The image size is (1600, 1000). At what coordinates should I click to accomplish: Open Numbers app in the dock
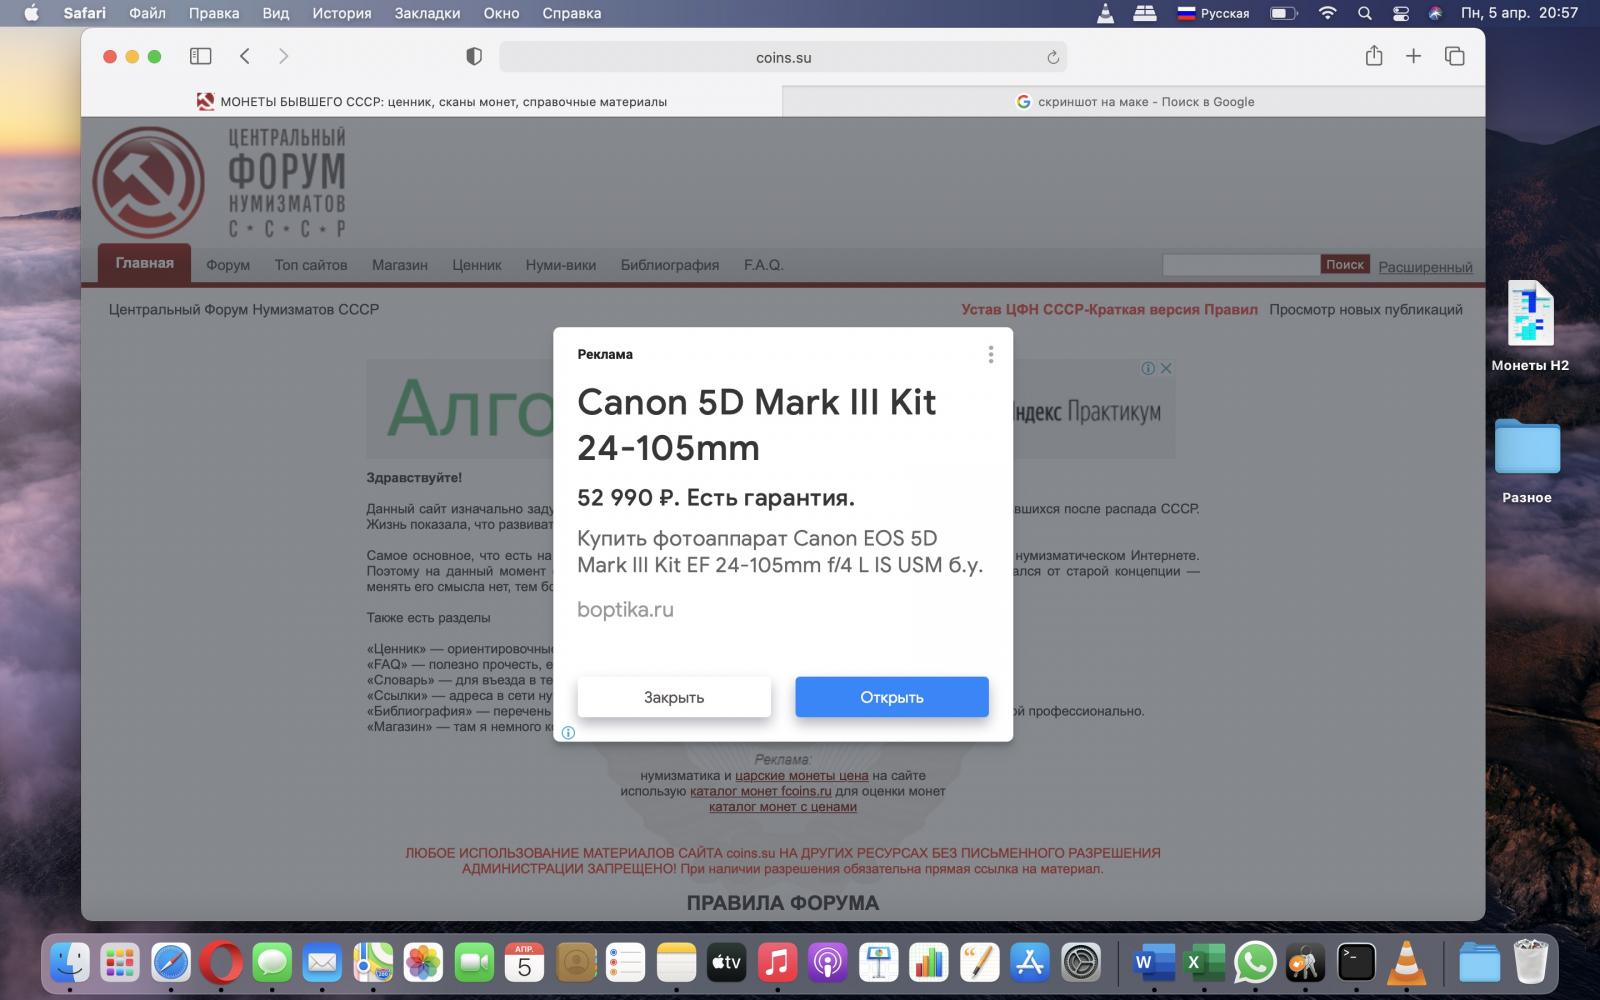point(928,963)
